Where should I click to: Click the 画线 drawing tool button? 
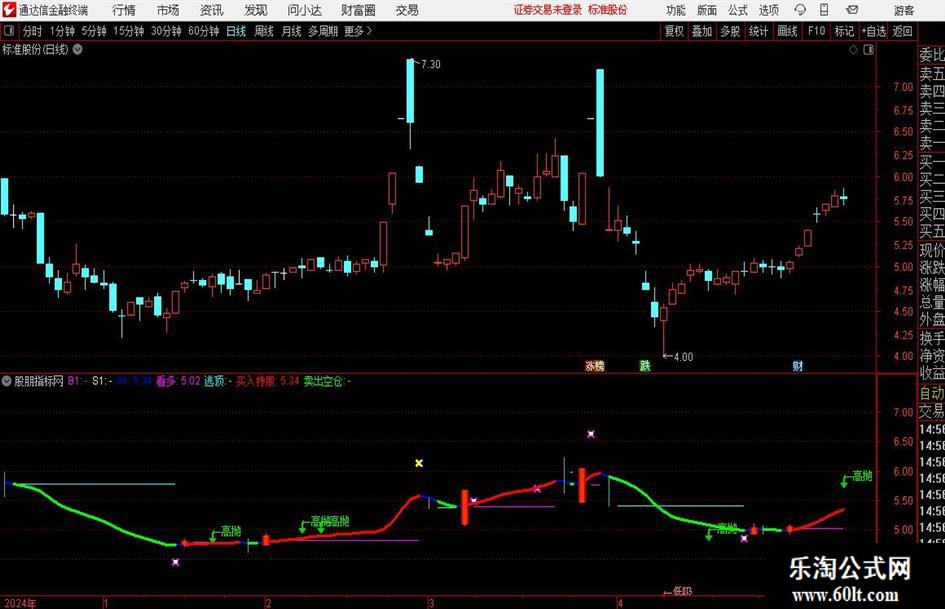788,31
